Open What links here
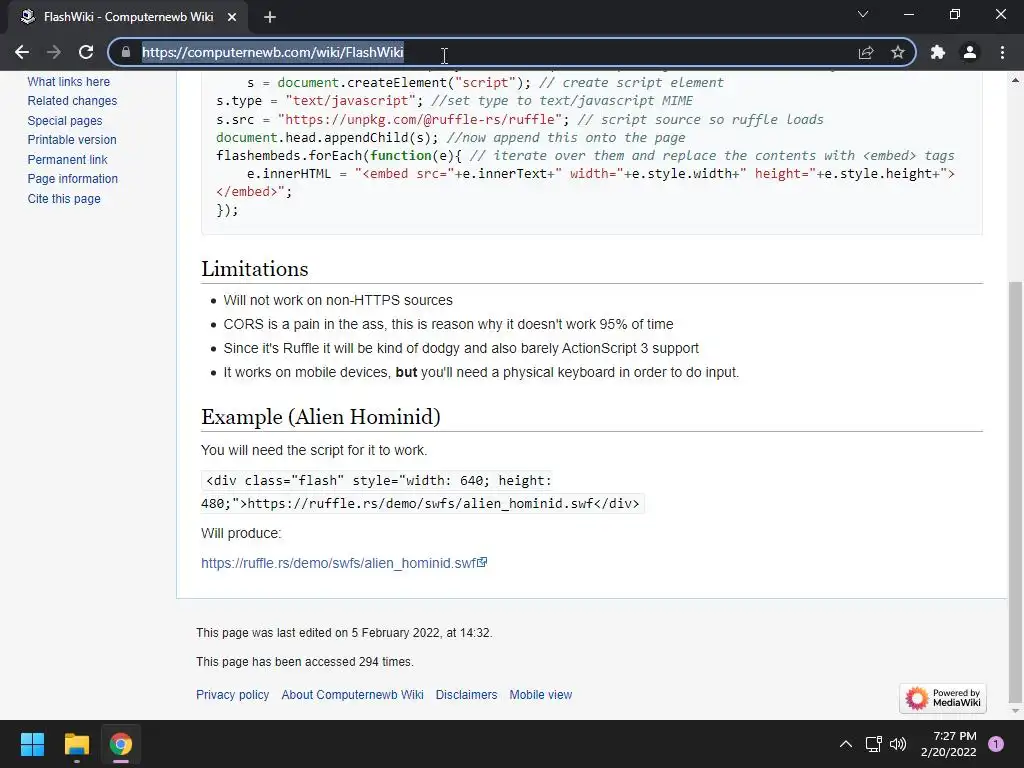This screenshot has width=1024, height=768. tap(69, 82)
